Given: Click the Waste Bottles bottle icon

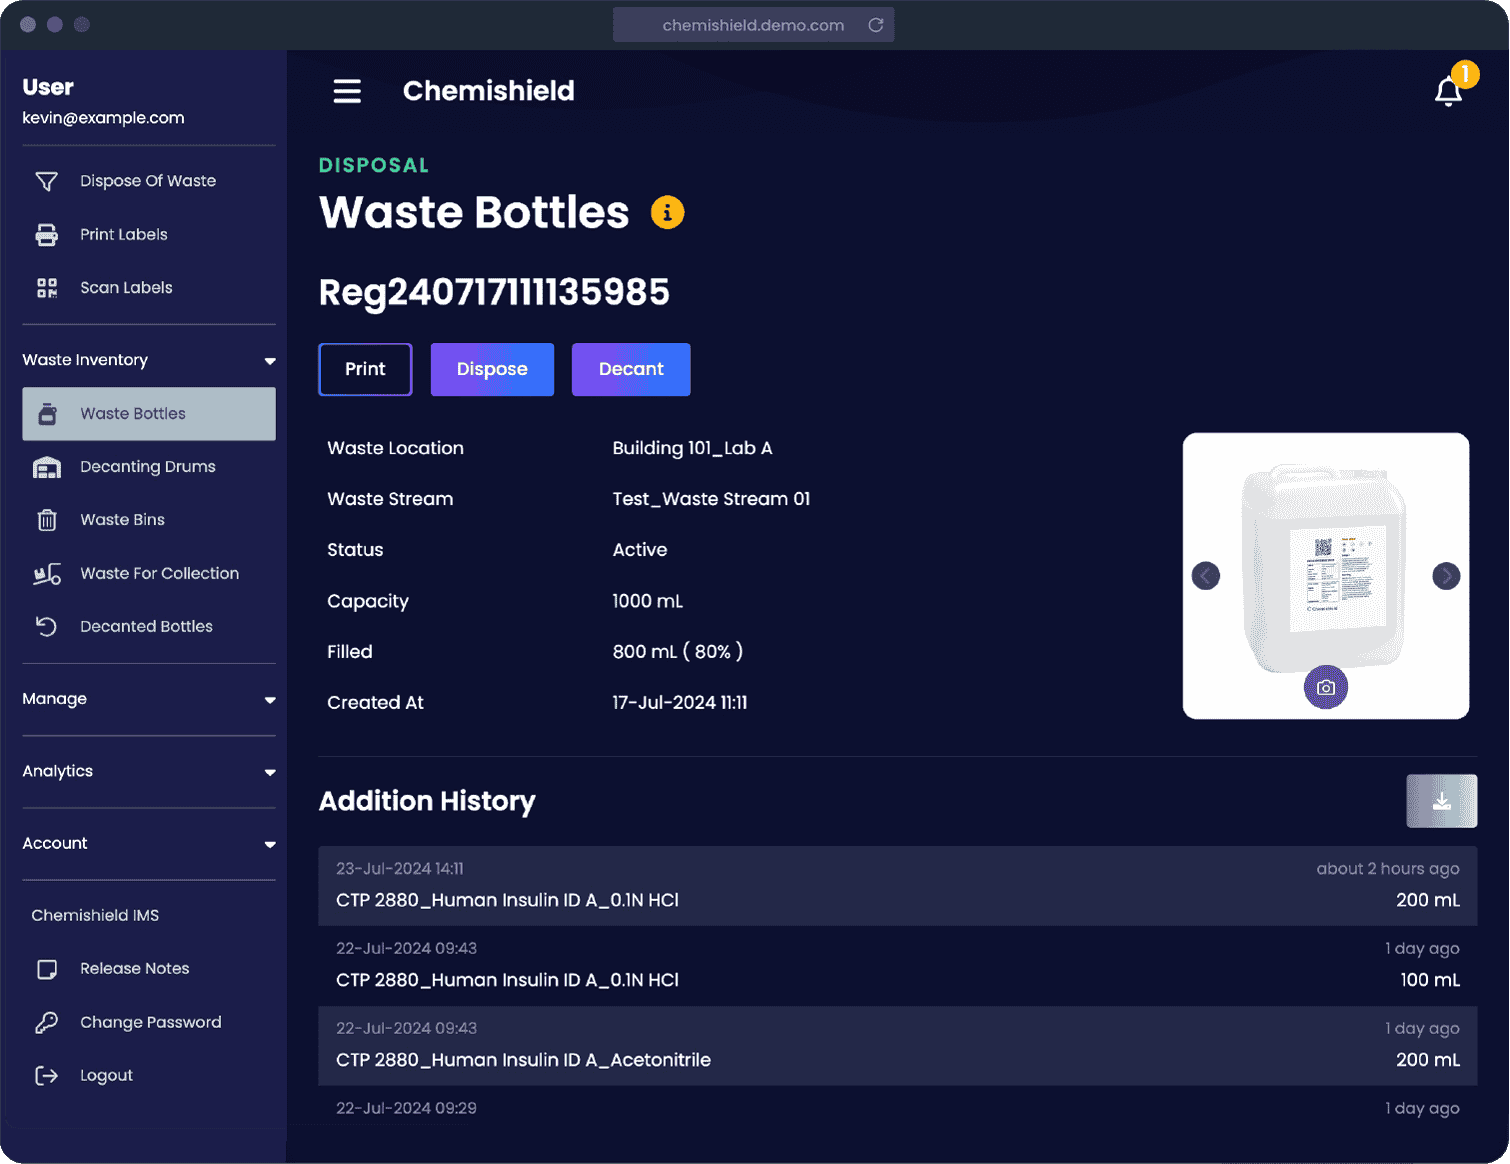Looking at the screenshot, I should [47, 414].
